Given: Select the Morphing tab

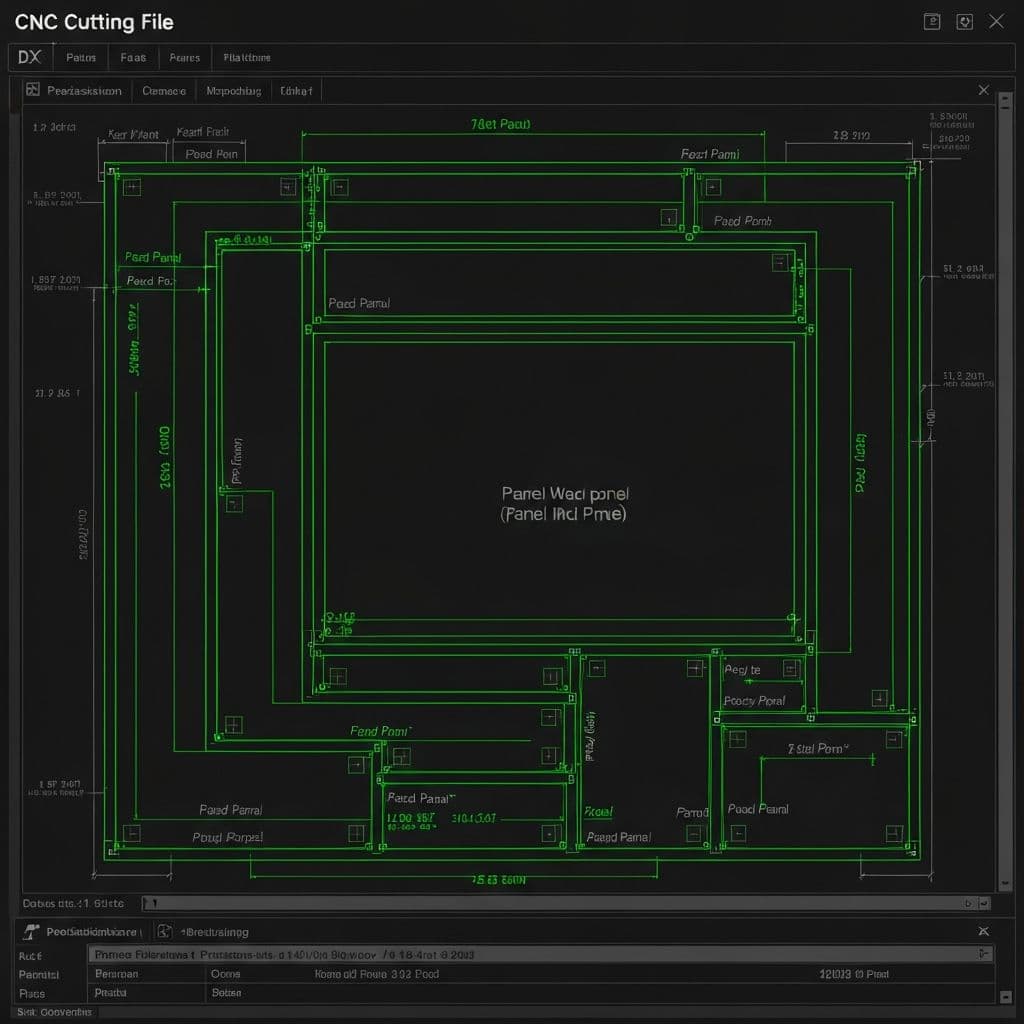Looking at the screenshot, I should coord(232,90).
